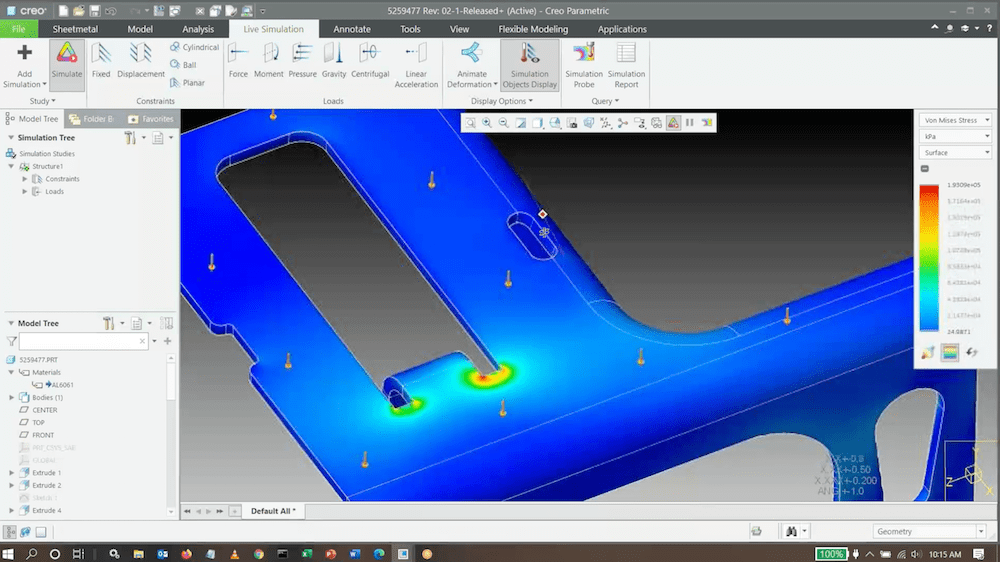Click Zoom Out in graphics toolbar
This screenshot has width=1000, height=562.
(x=504, y=122)
